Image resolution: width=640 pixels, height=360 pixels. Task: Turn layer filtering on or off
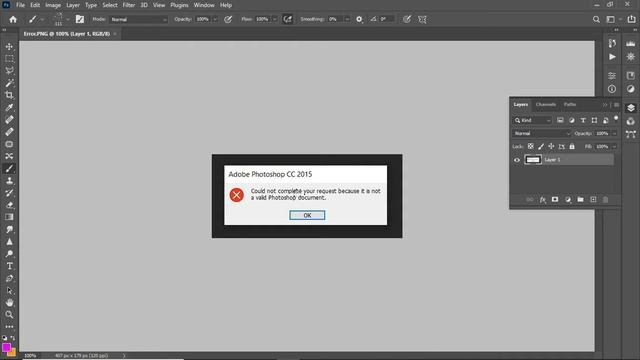click(616, 119)
